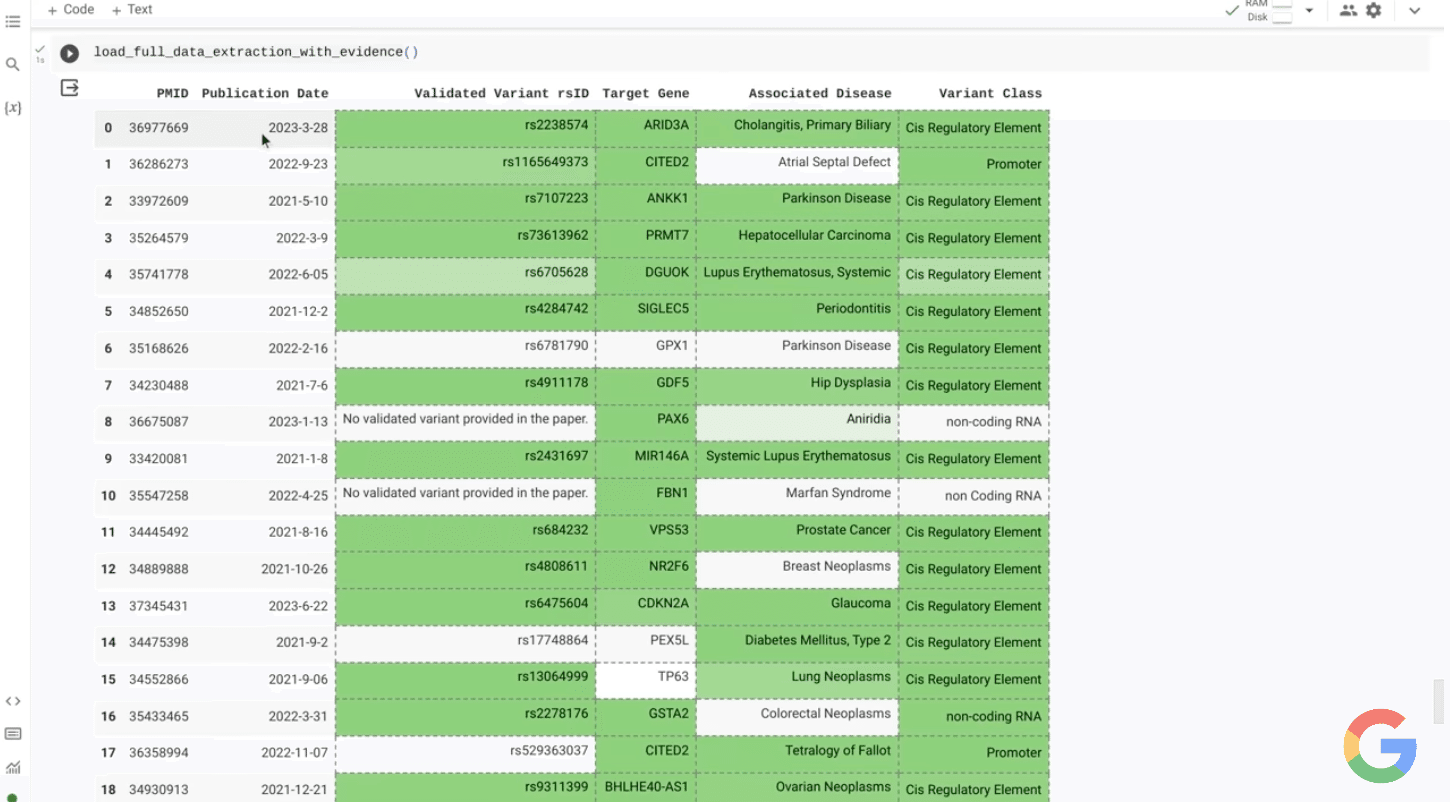Screen dimensions: 1450x802
Task: Click the Associated Disease column header
Action: (x=819, y=93)
